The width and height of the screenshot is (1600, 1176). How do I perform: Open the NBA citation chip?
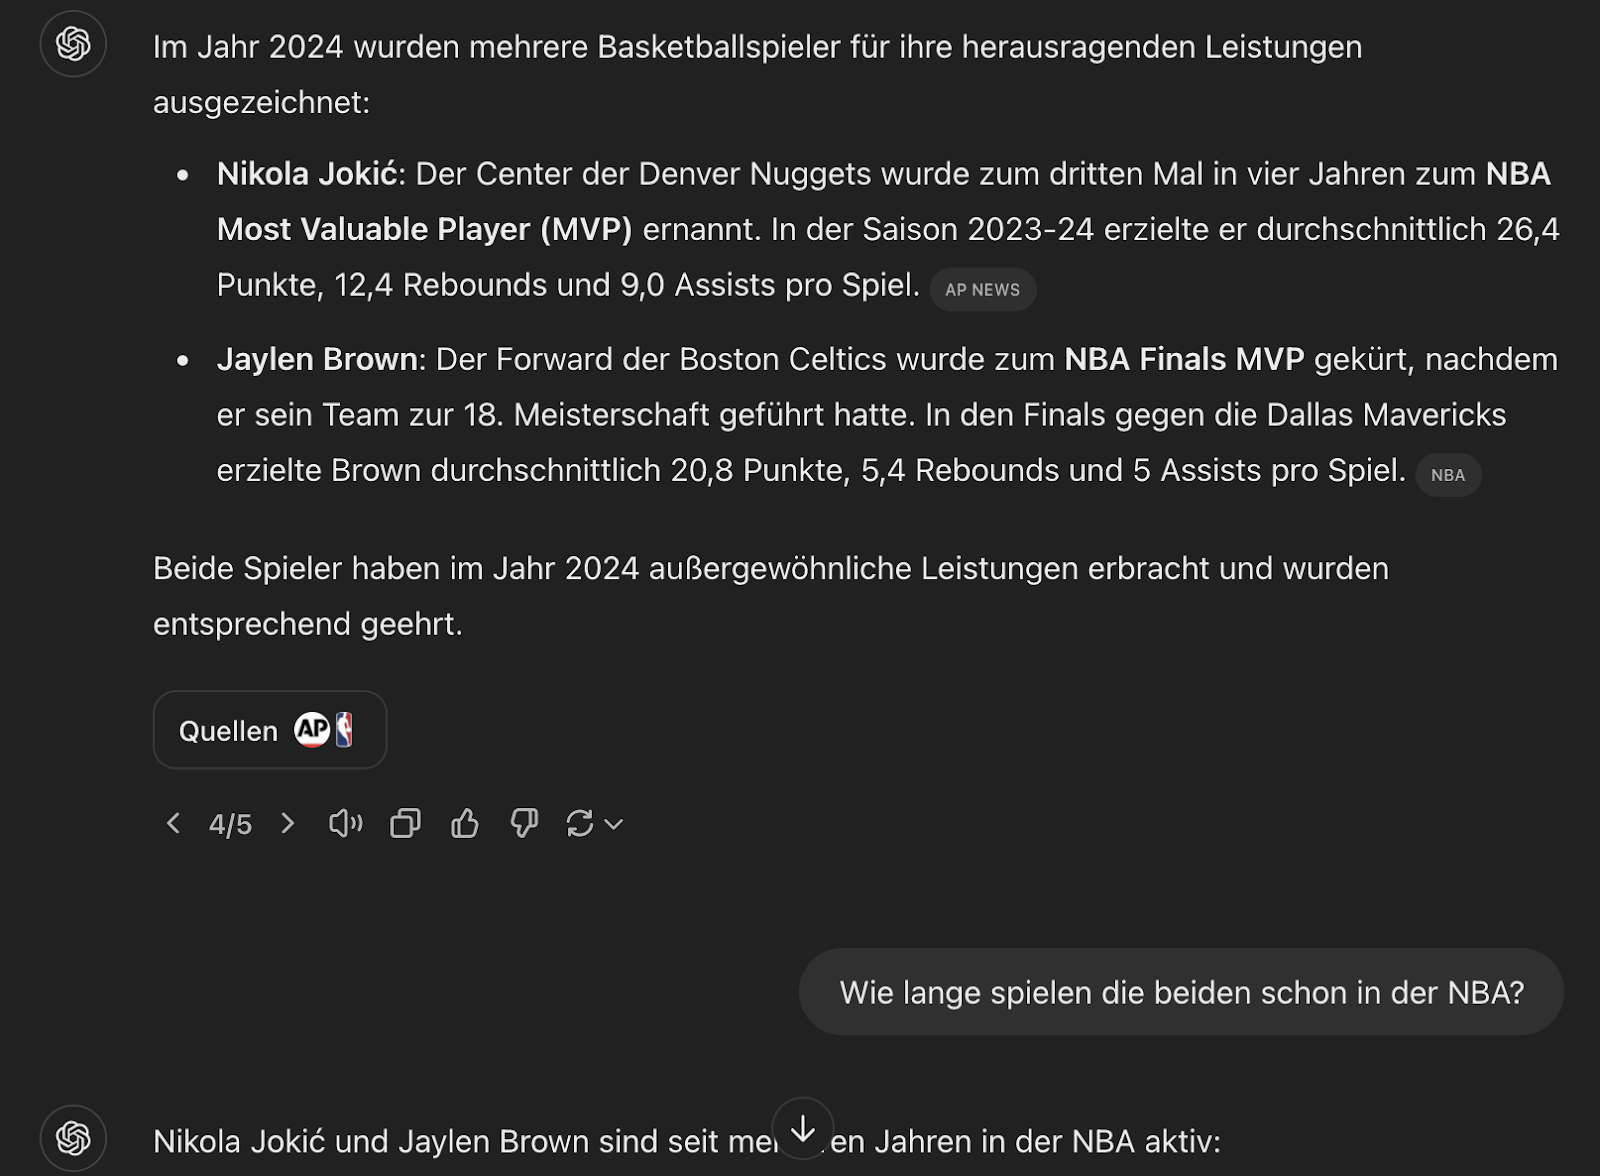point(1448,475)
